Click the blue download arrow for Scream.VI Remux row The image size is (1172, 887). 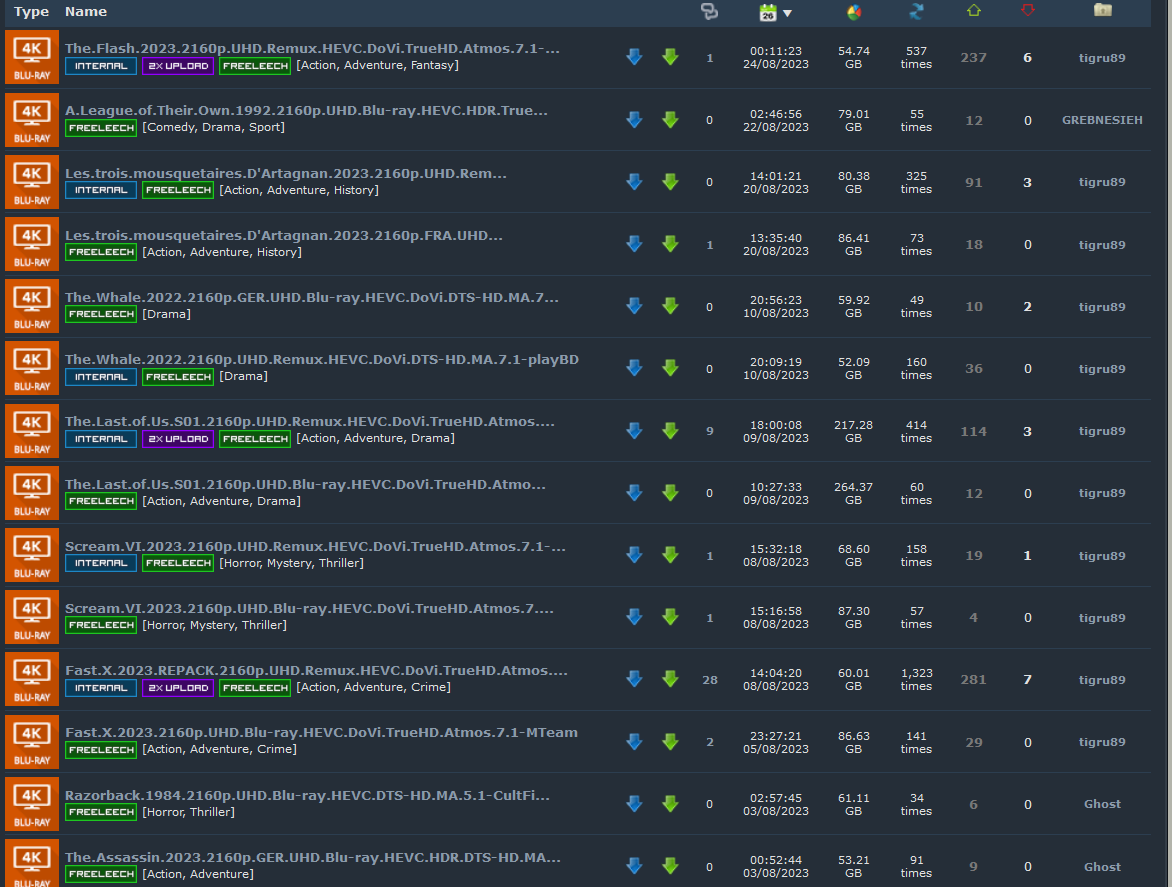point(635,555)
